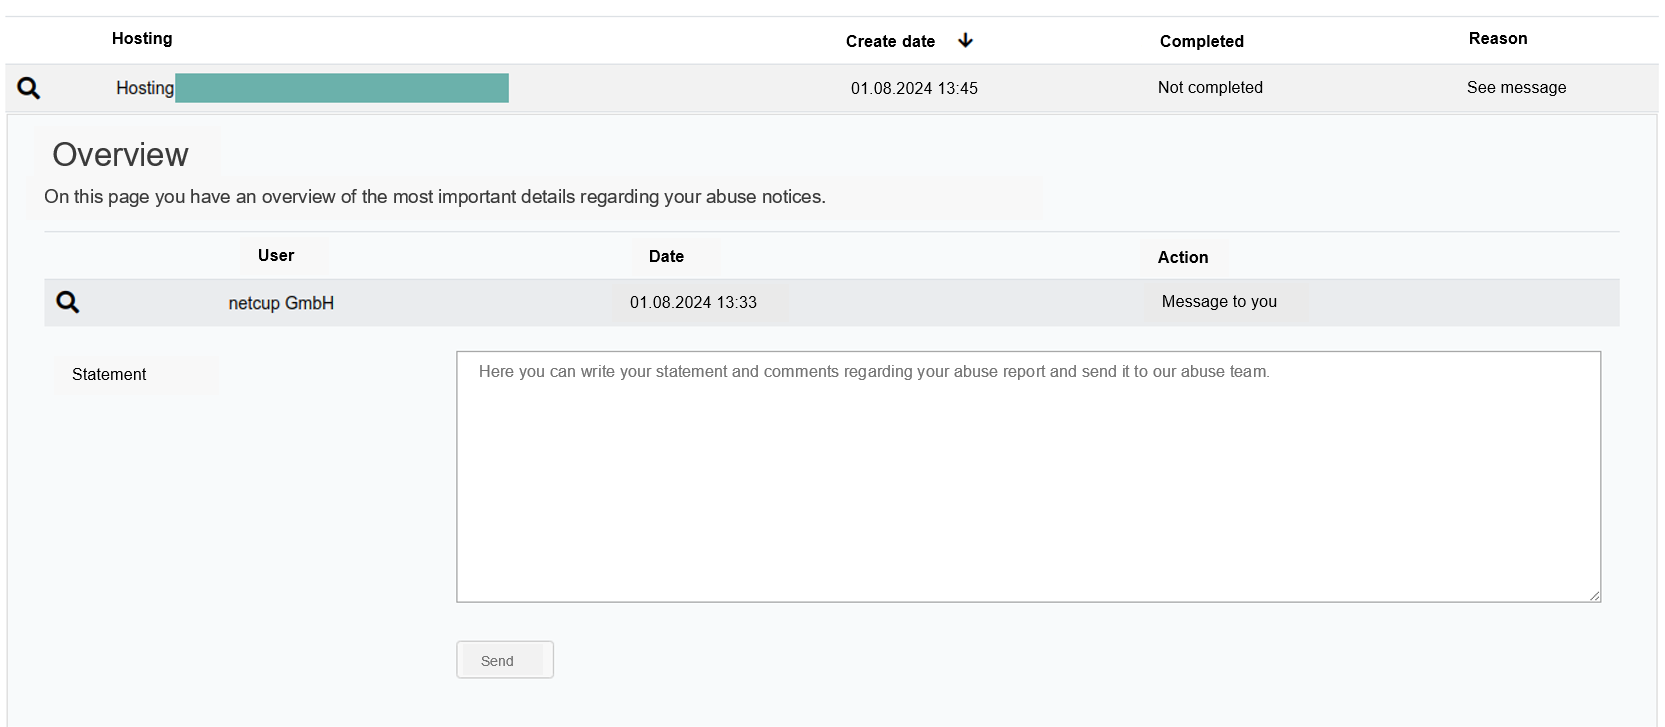Click the magnifier icon beside netcup GmbH
The image size is (1665, 727).
coord(67,302)
